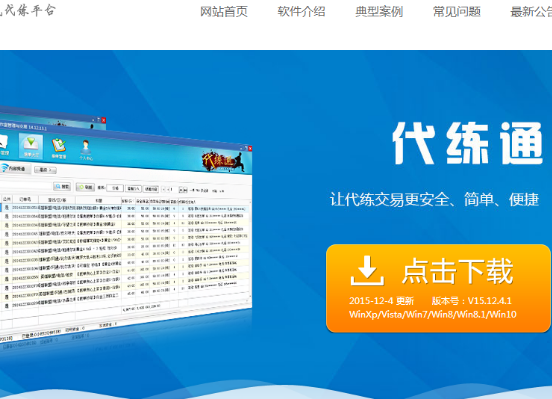
Task: Click the wifi signal icon in the app preview
Action: coord(4,168)
